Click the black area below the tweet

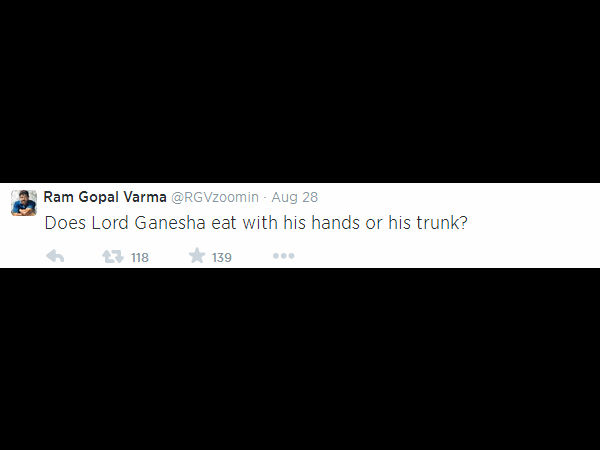300,360
